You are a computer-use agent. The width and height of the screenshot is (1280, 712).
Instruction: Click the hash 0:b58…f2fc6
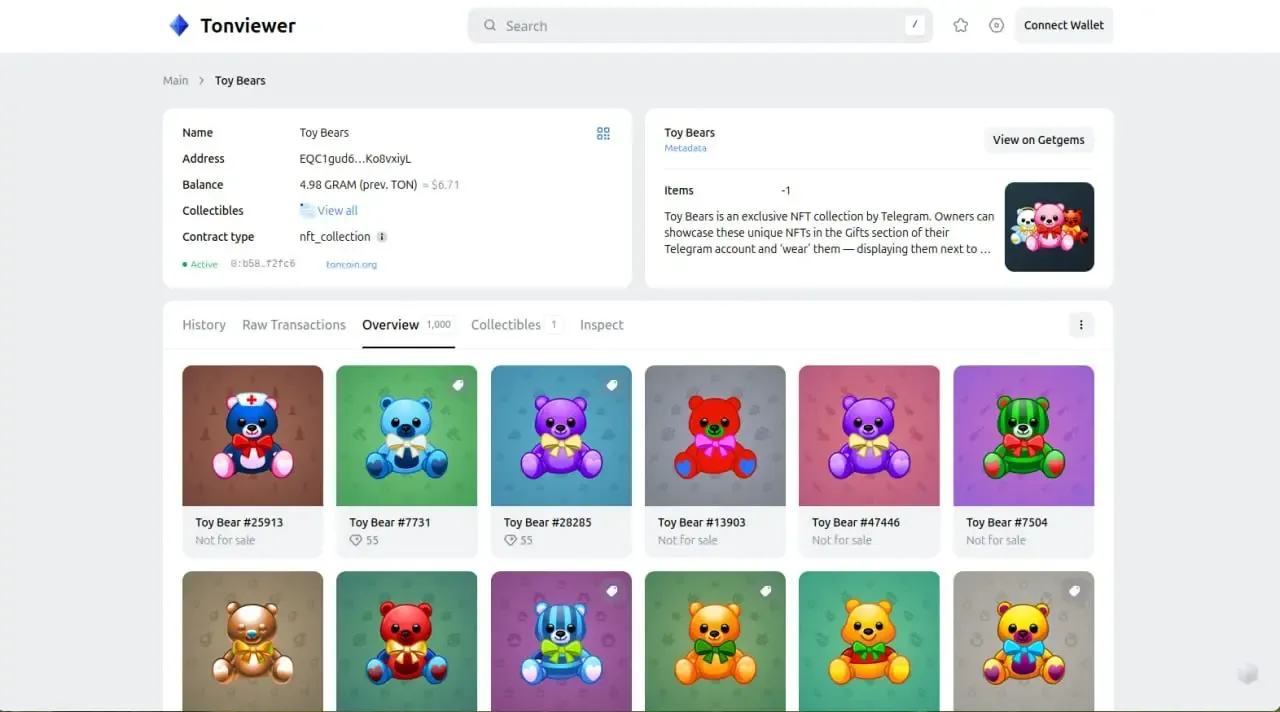click(263, 265)
